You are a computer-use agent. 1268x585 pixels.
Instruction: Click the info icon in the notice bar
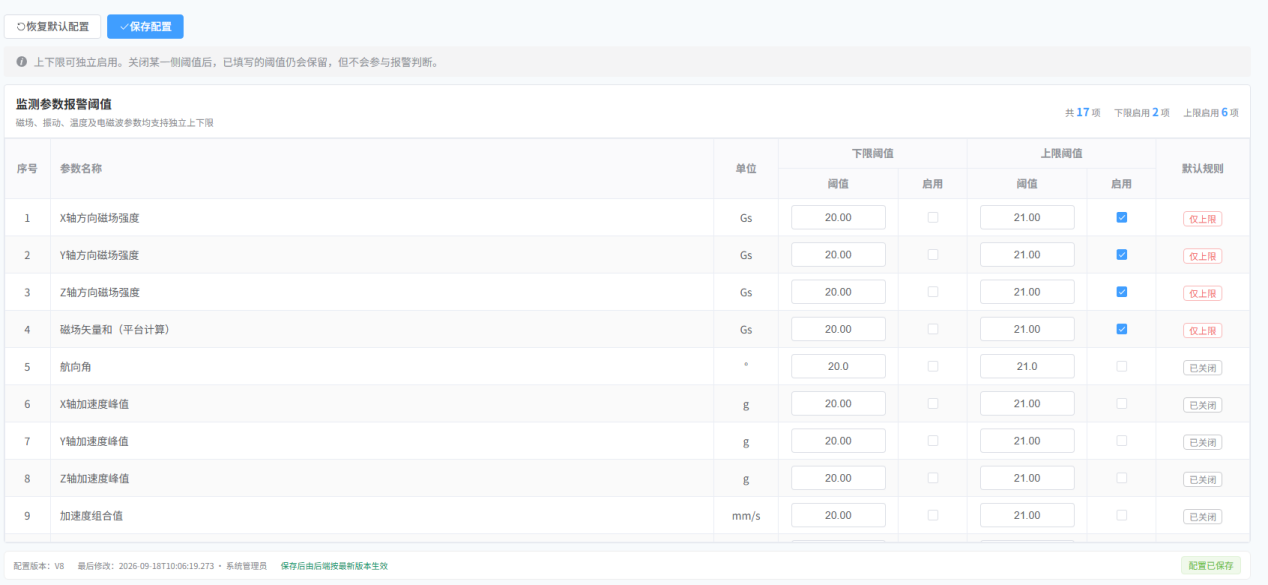click(x=21, y=62)
